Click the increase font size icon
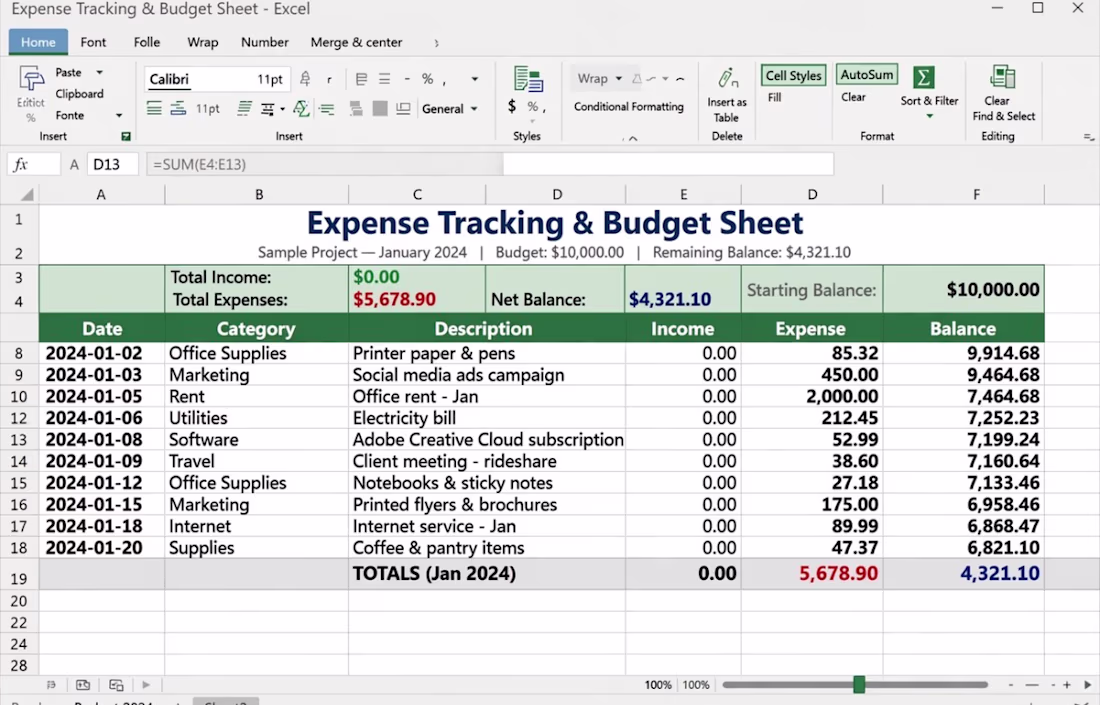The image size is (1100, 705). tap(304, 79)
